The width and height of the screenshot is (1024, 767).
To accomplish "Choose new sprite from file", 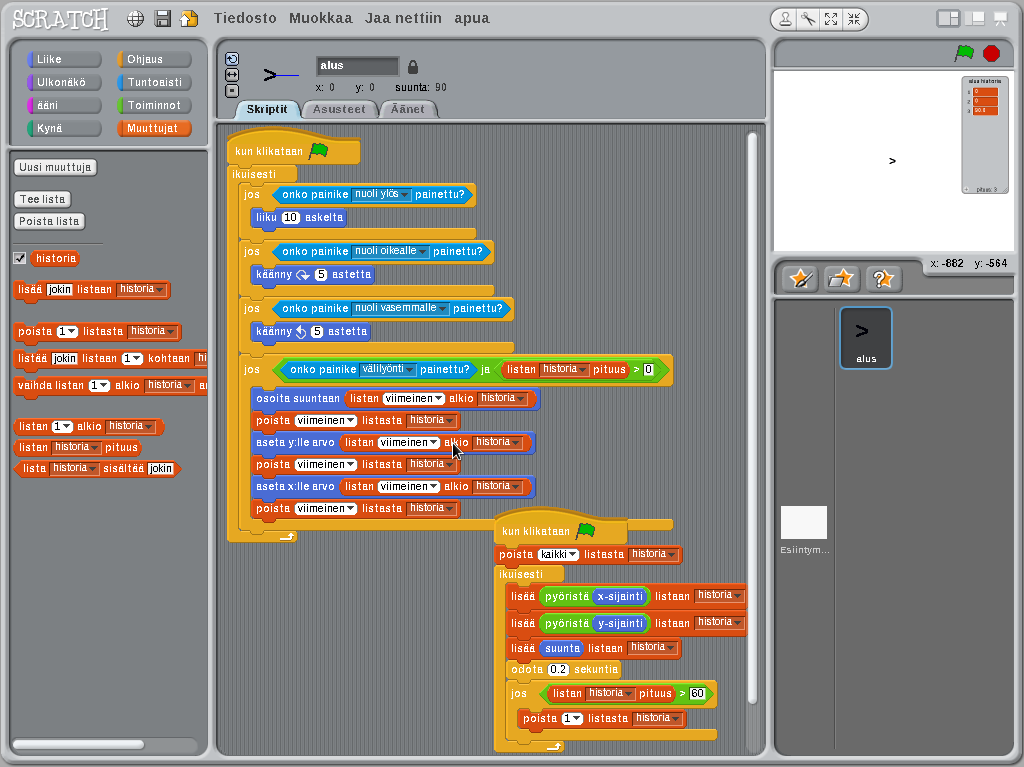I will (841, 280).
